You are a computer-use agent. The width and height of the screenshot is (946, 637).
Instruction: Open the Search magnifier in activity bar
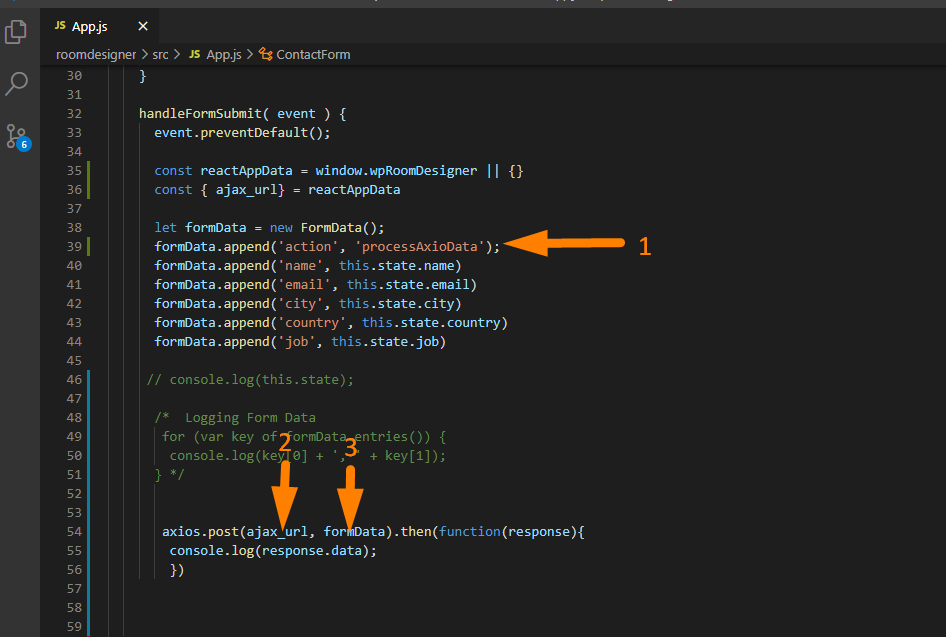(x=16, y=84)
